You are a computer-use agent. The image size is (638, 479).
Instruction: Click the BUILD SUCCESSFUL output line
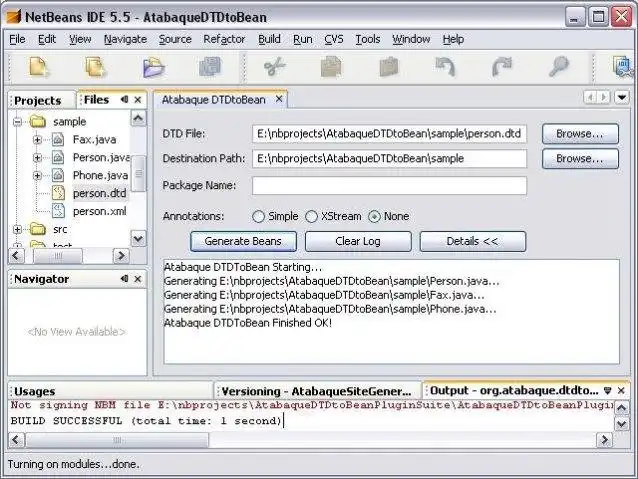[x=146, y=421]
